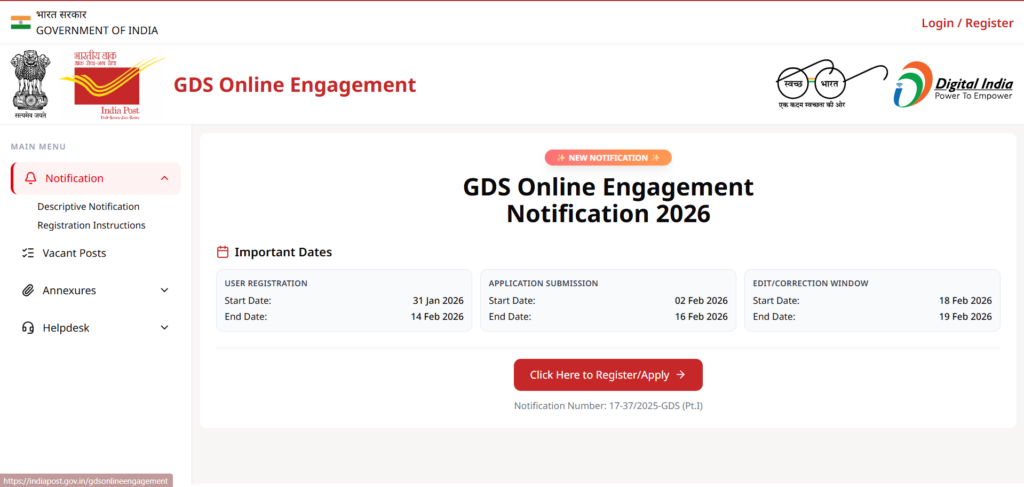Click the GDS Online Engagement header title
This screenshot has height=487, width=1024.
(295, 85)
